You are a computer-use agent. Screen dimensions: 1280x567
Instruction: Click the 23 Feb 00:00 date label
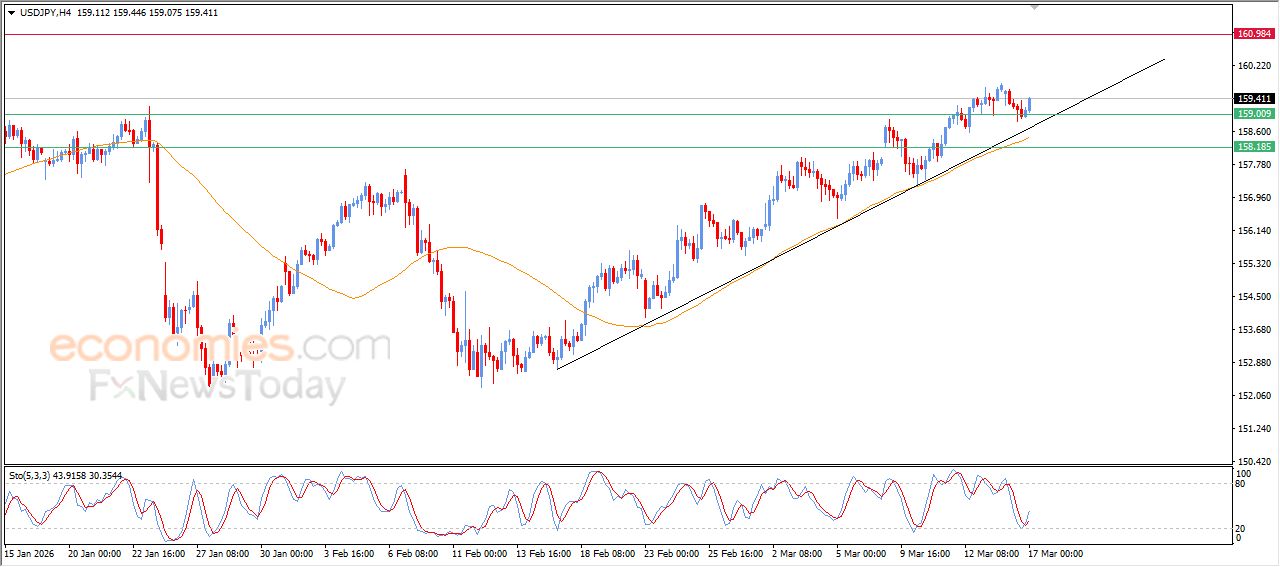670,553
